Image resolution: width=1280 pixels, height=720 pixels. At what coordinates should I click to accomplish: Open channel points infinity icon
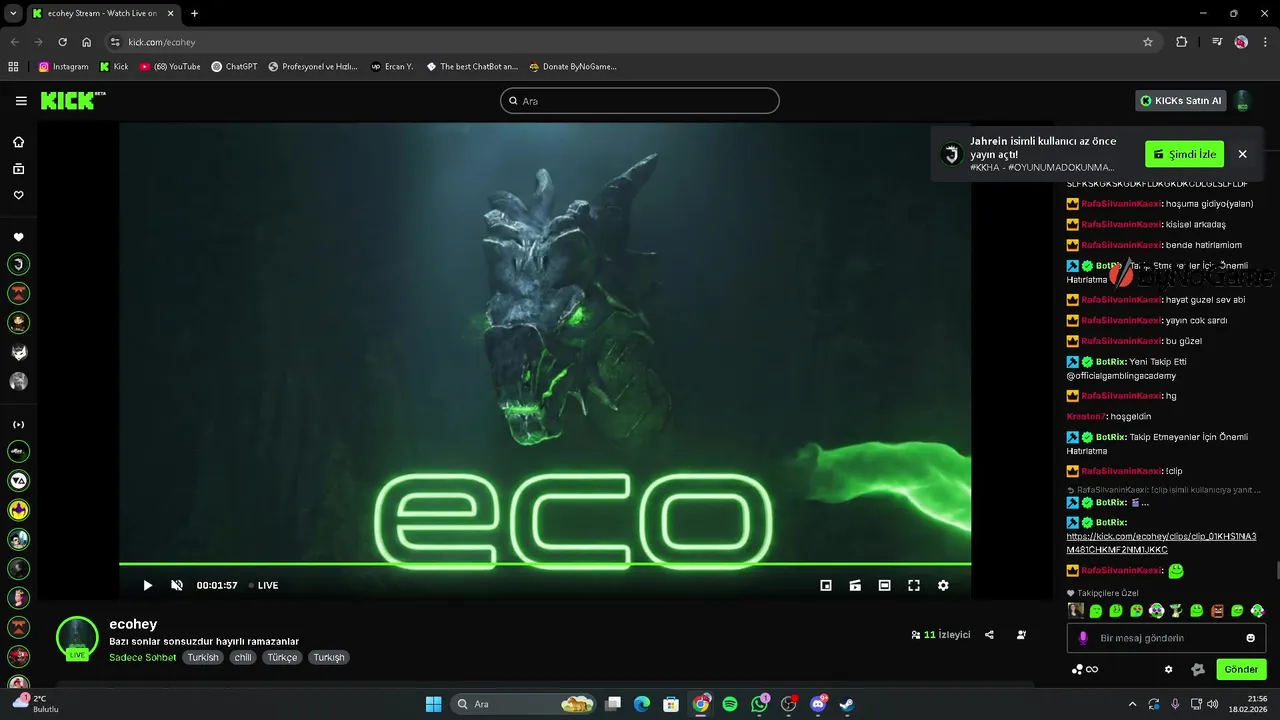click(x=1085, y=670)
